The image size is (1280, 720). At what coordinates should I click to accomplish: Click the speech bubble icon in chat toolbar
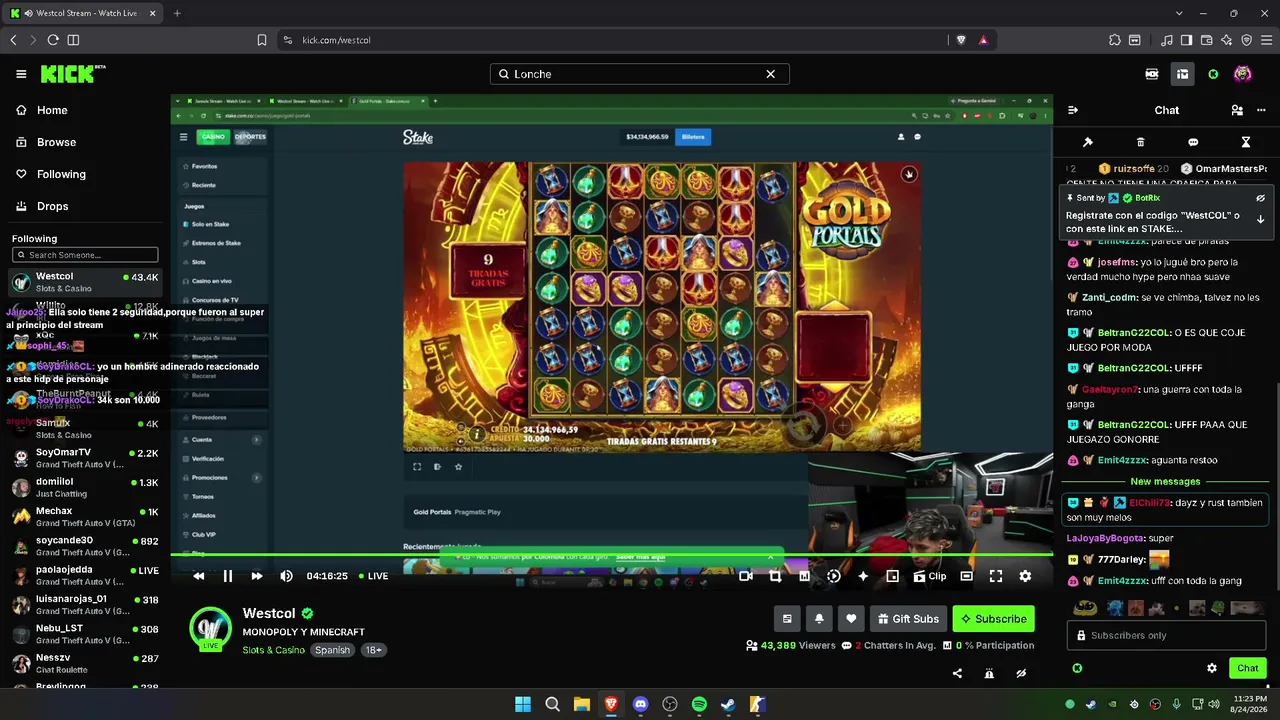[x=1193, y=142]
